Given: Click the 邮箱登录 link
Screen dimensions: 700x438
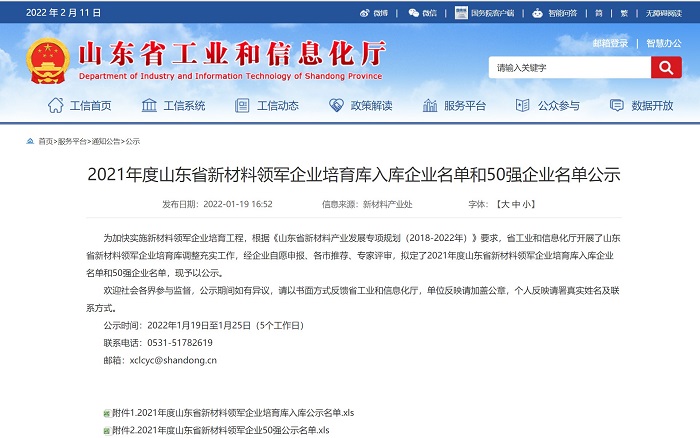Looking at the screenshot, I should pyautogui.click(x=610, y=43).
